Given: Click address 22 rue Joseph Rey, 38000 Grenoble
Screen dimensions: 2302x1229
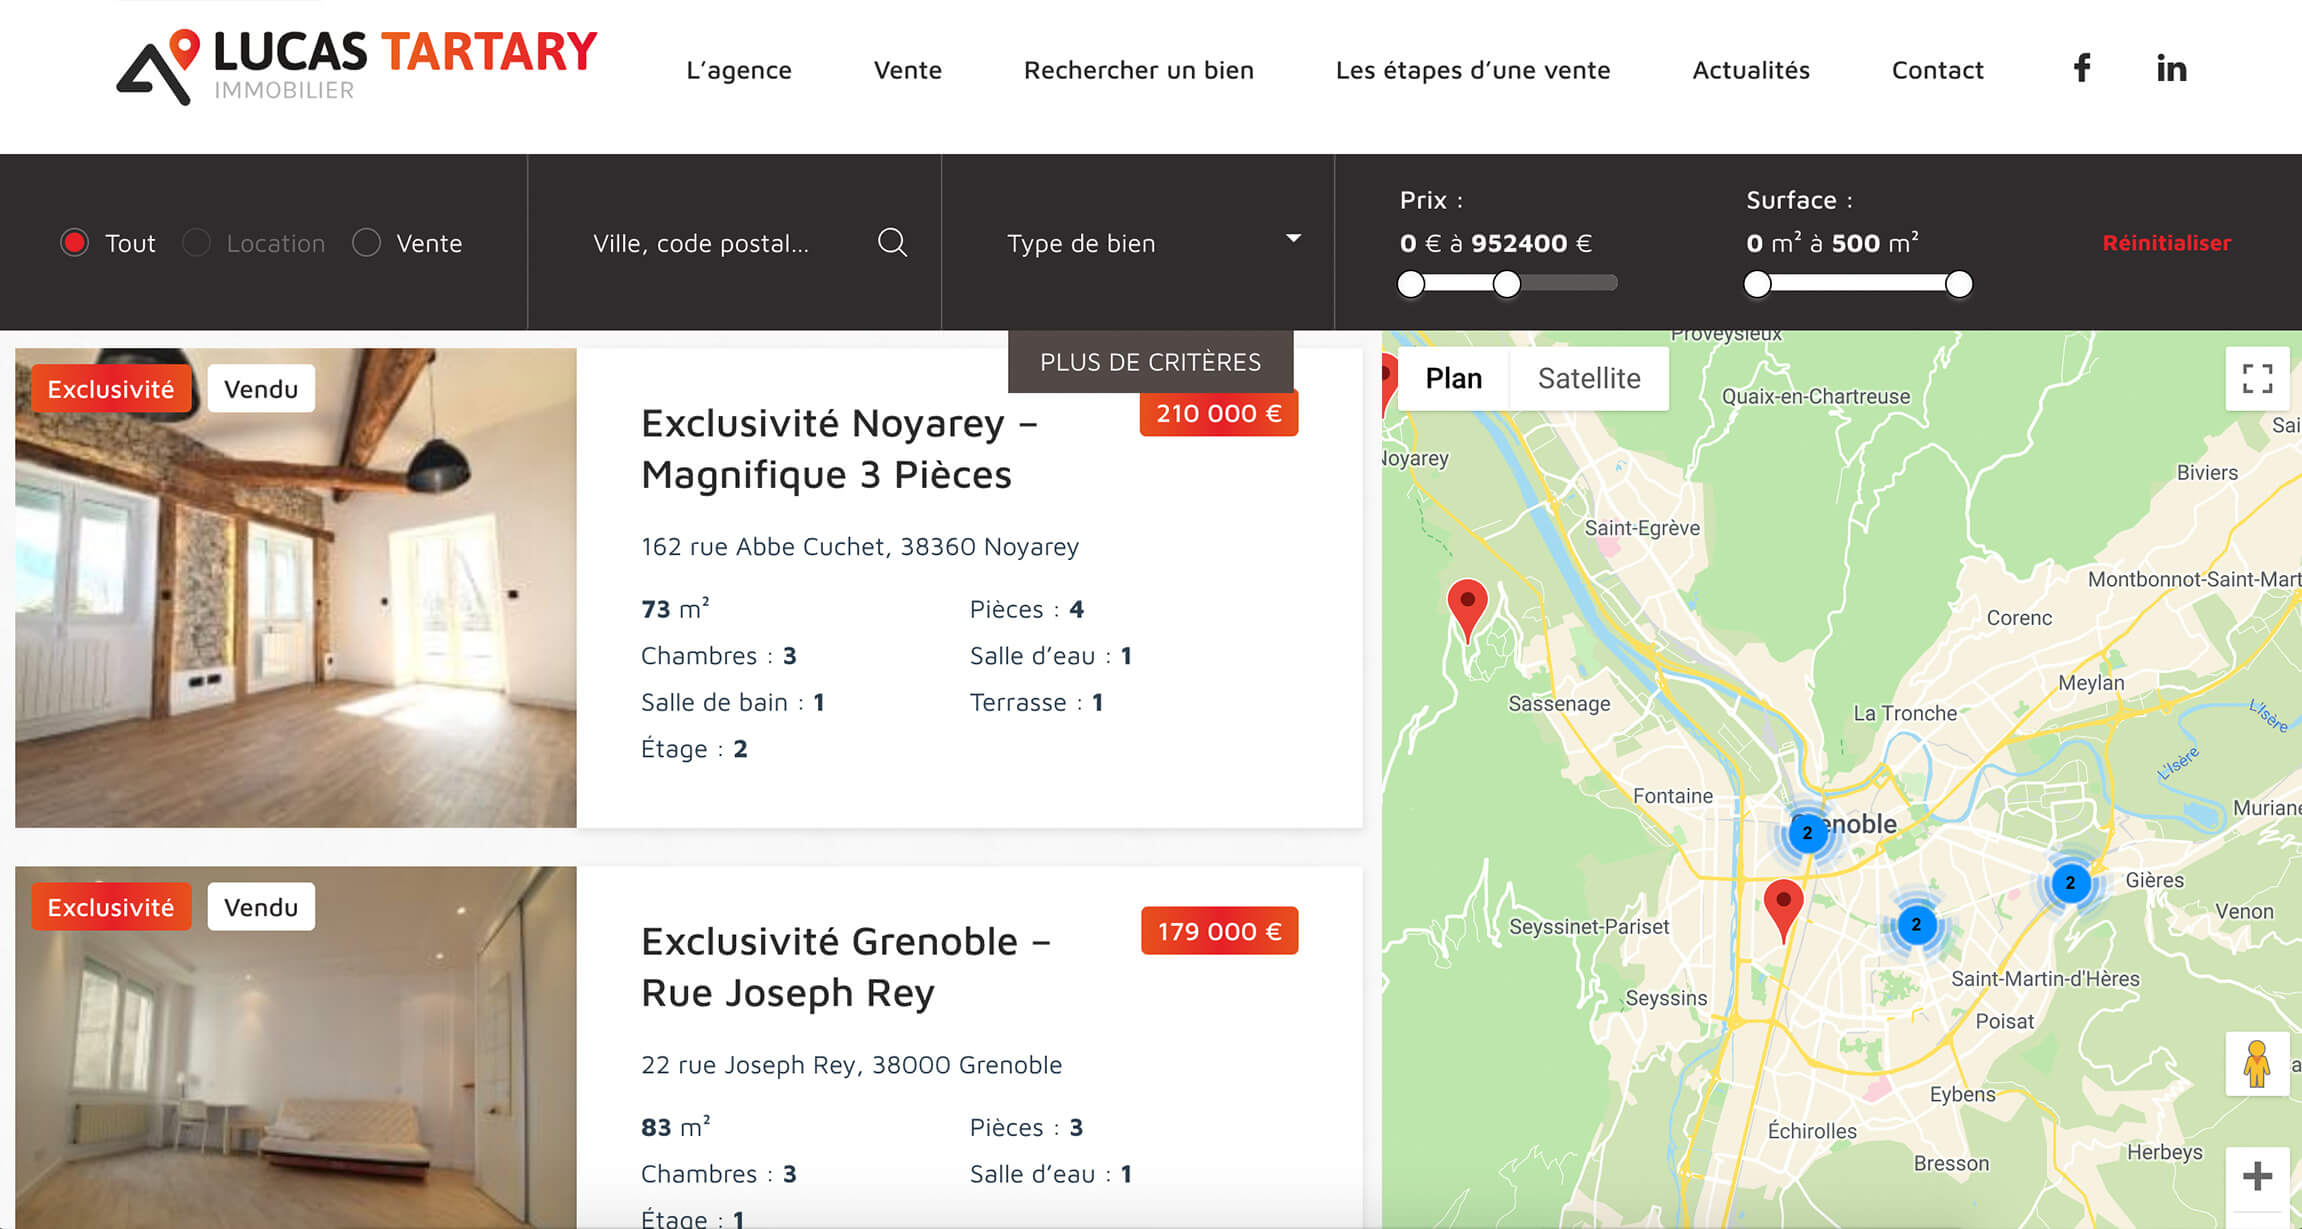Looking at the screenshot, I should point(851,1064).
